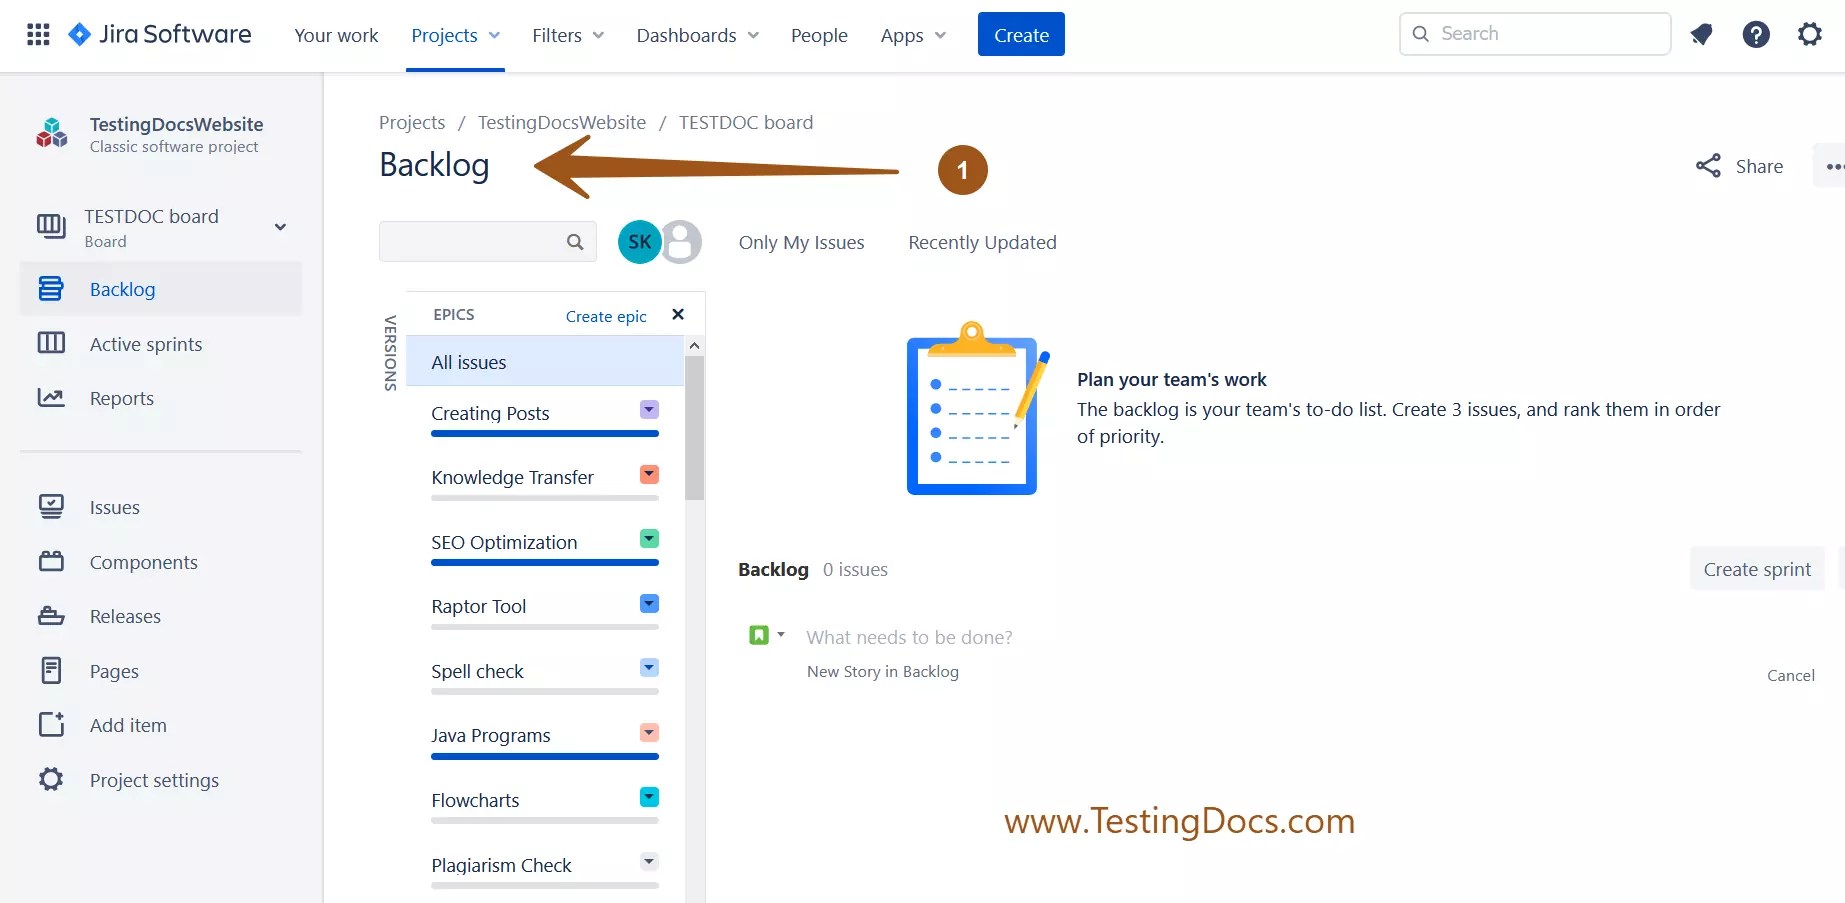Toggle the Recently Updated quick filter
This screenshot has height=903, width=1845.
(x=982, y=242)
